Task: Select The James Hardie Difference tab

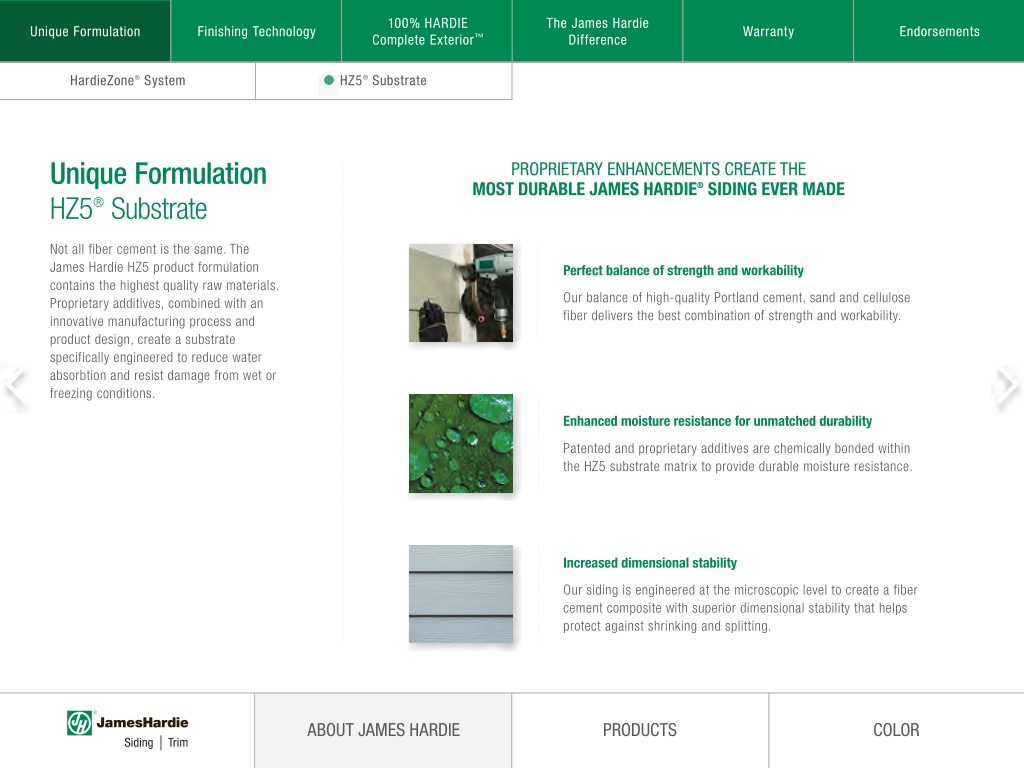Action: [598, 31]
